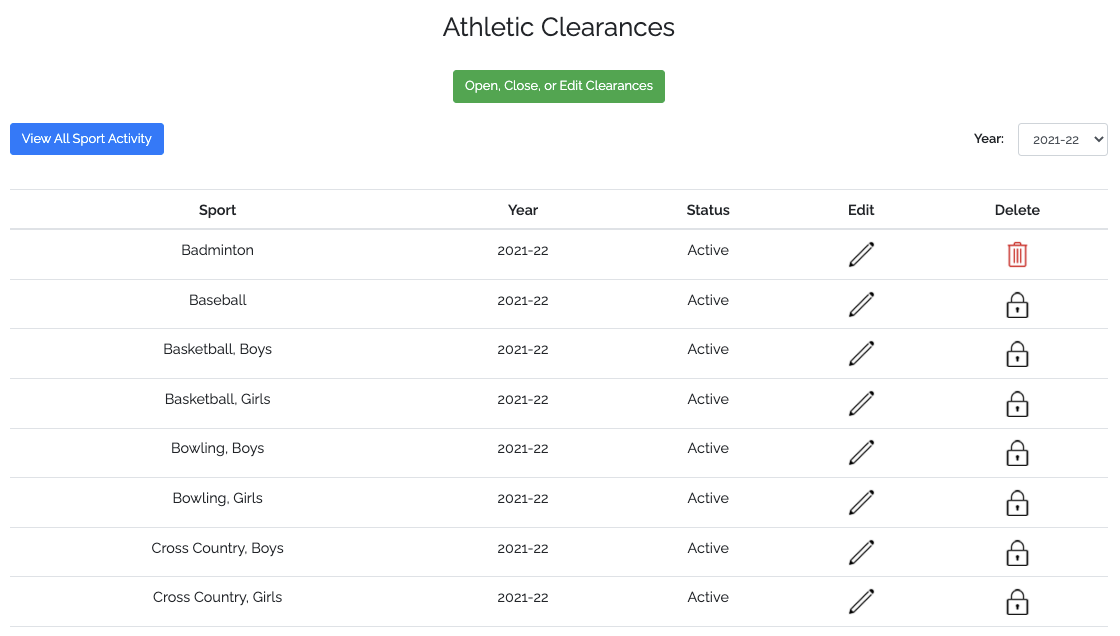Click the lock icon for Basketball, Boys
Viewport: 1120px width, 636px height.
click(x=1017, y=354)
